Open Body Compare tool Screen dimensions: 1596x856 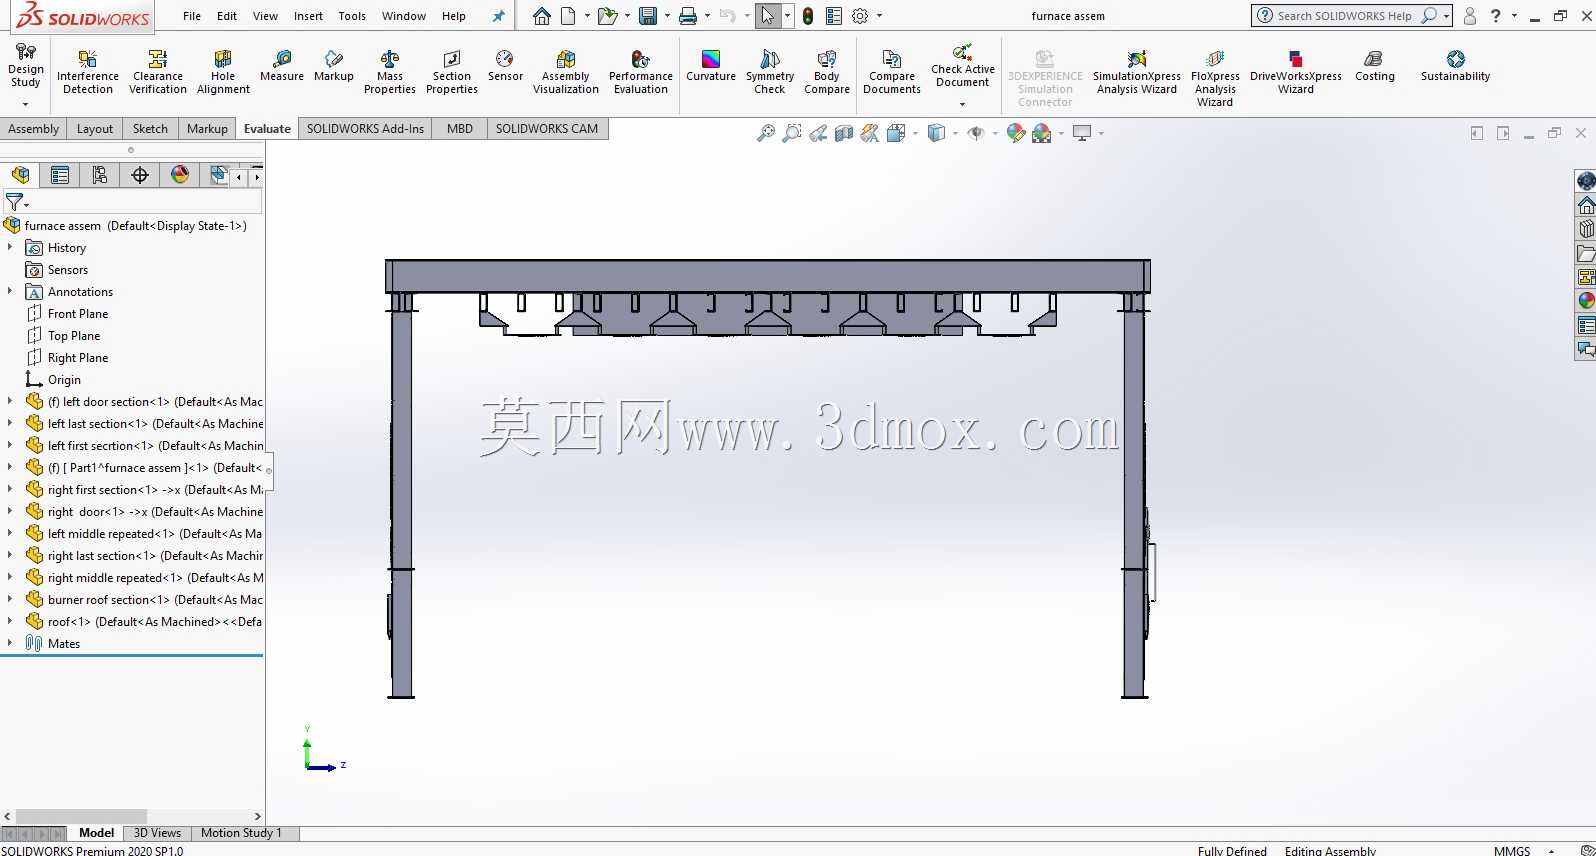(x=827, y=71)
